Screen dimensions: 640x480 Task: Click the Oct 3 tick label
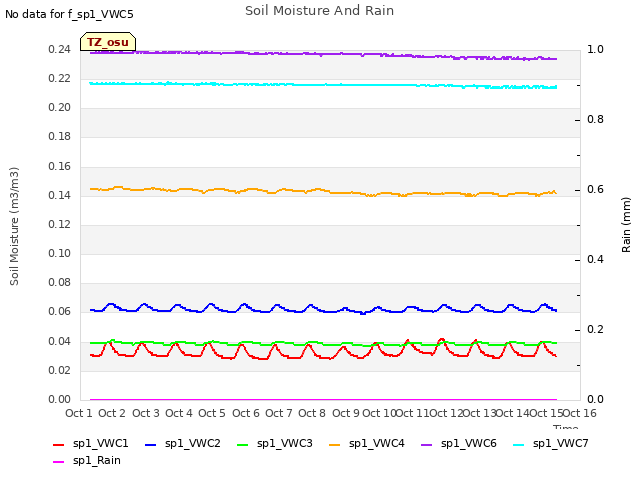point(146,413)
